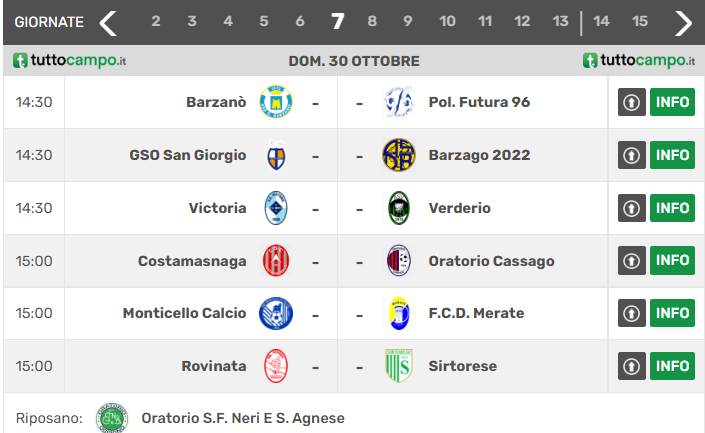Expand Victoria vs Verderio arrow button
The height and width of the screenshot is (433, 705).
632,208
